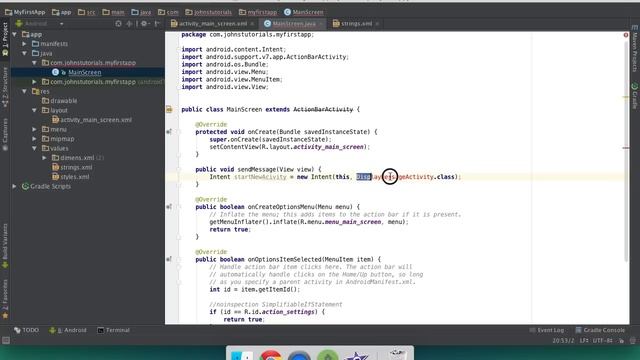640x360 pixels.
Task: Click the Gradle Scripts icon in project tree
Action: click(25, 186)
